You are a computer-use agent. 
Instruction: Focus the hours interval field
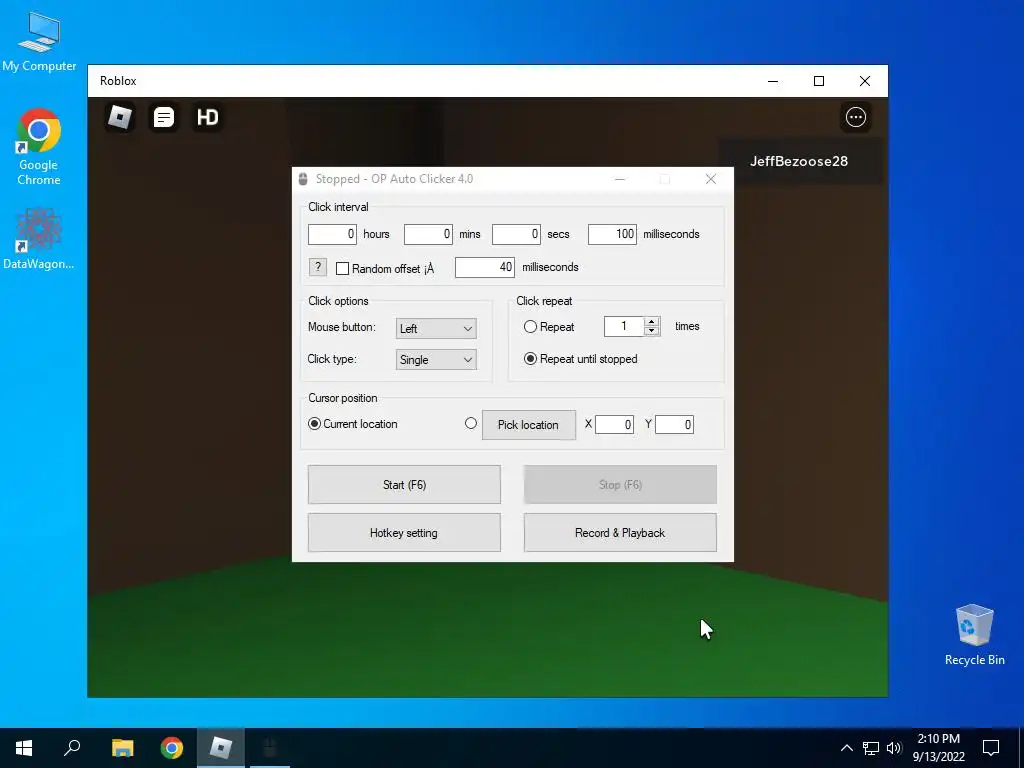332,234
